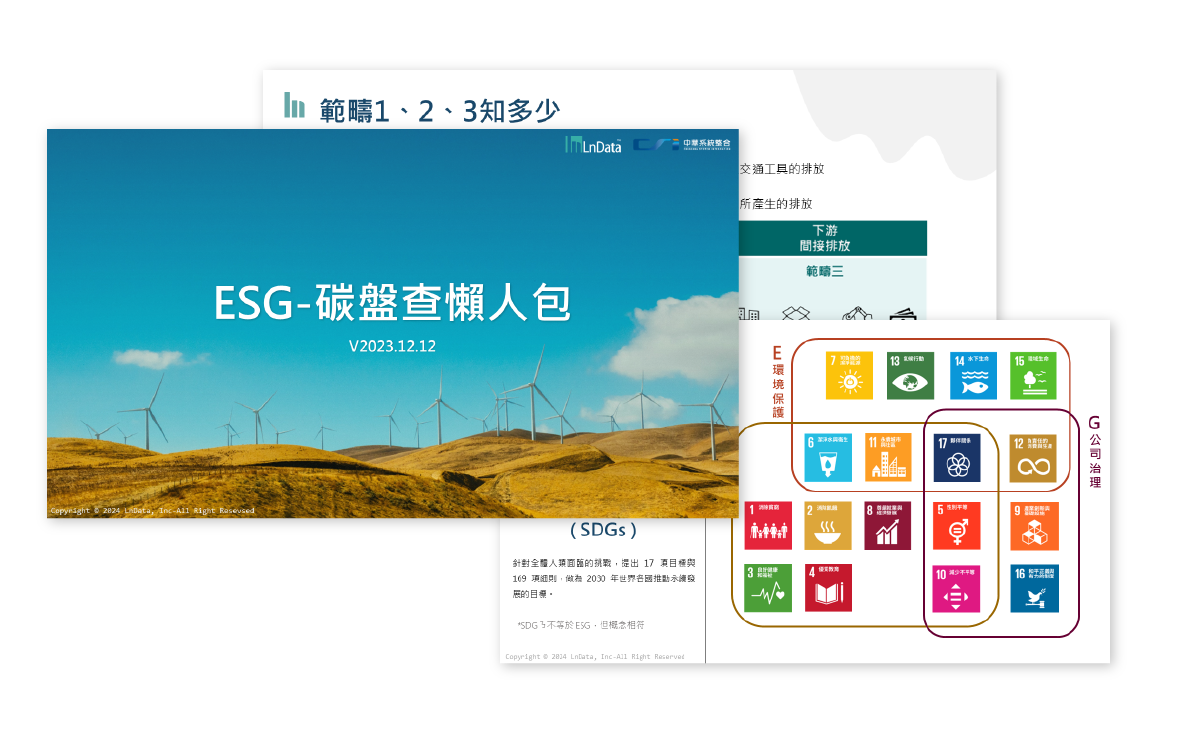
Task: Select the SDG 13 climate action eye icon
Action: [911, 376]
